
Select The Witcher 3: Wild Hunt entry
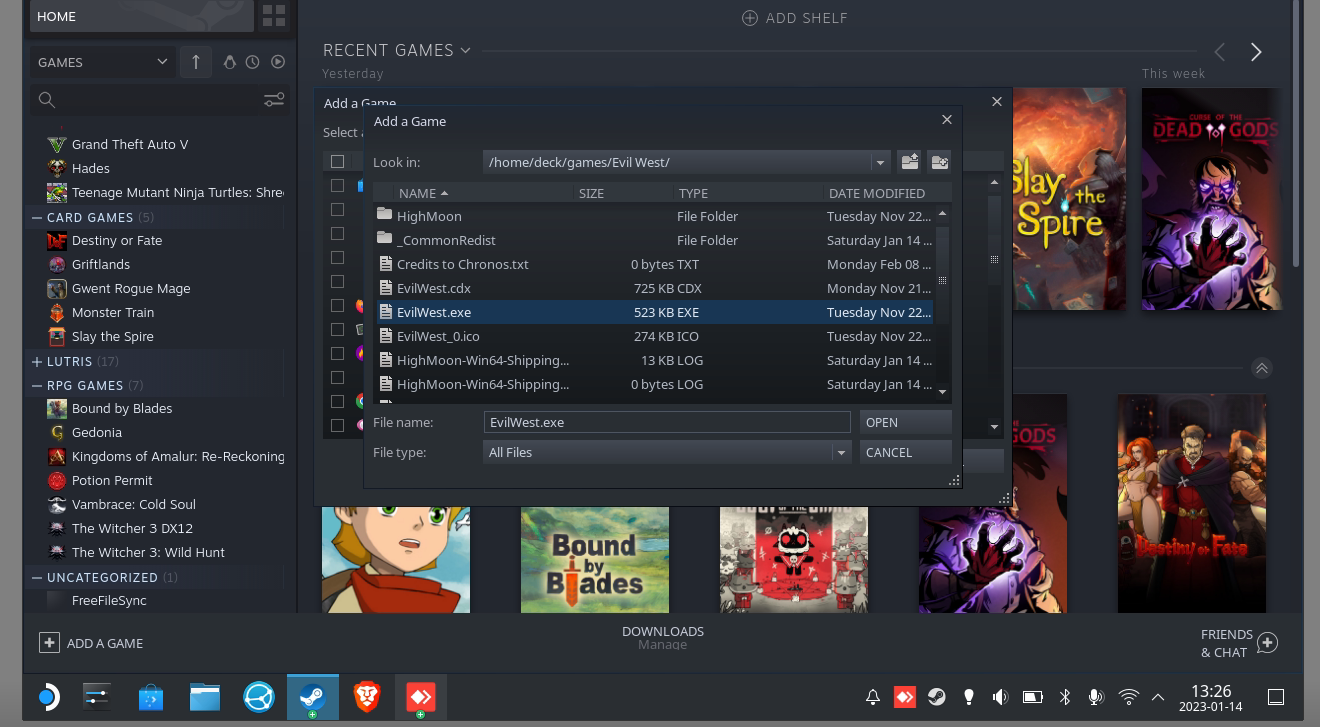point(148,552)
